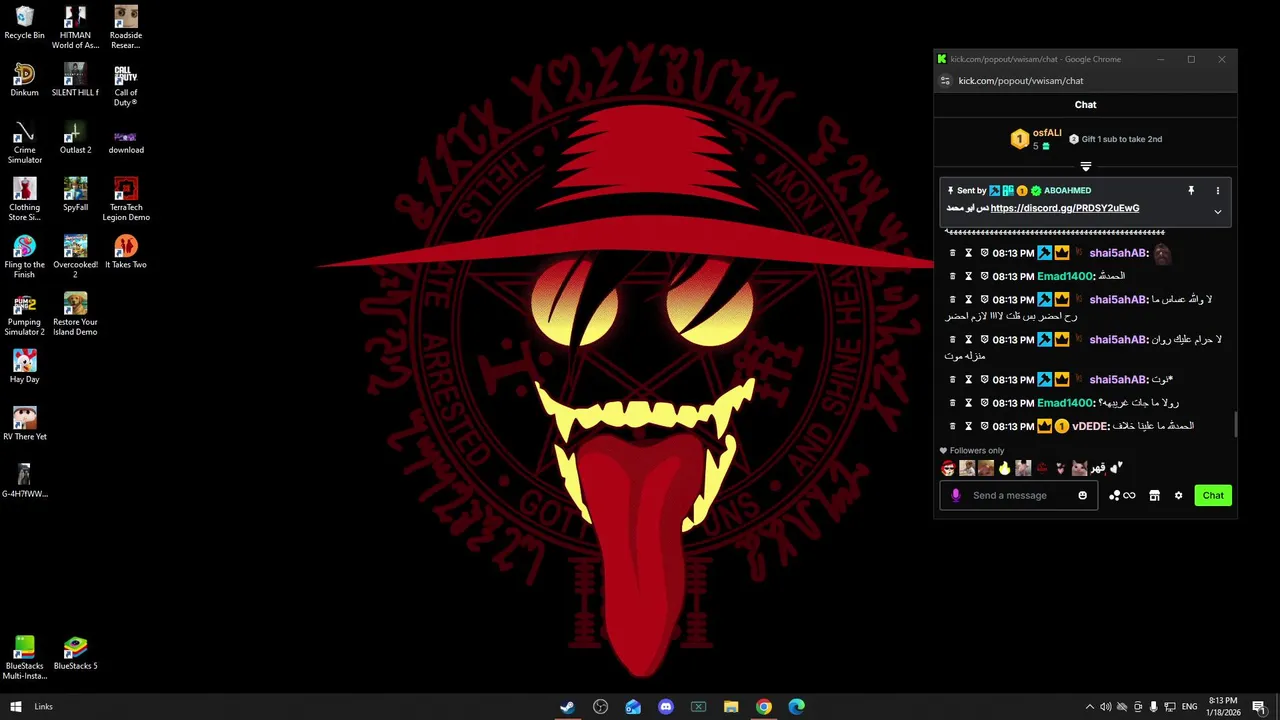Select TerraTech Legion Demo desktop icon

[126, 199]
